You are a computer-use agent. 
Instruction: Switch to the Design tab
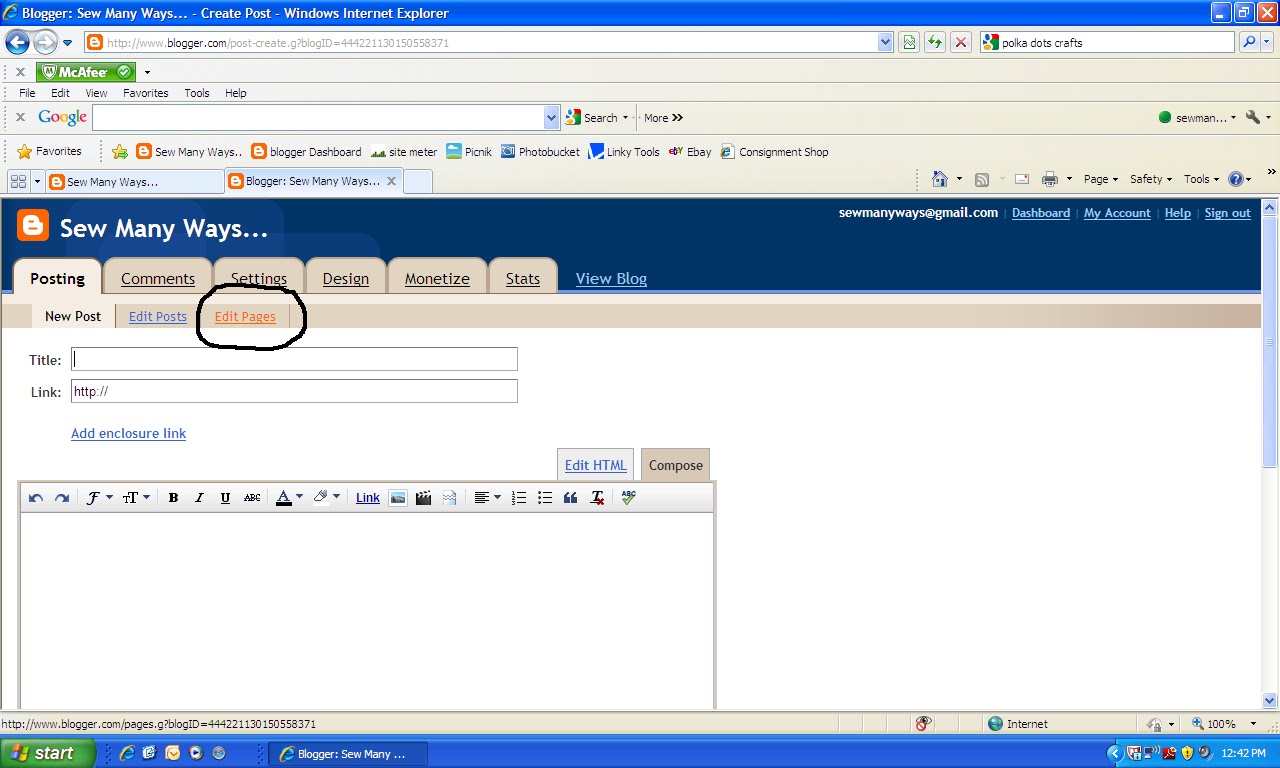[x=346, y=279]
